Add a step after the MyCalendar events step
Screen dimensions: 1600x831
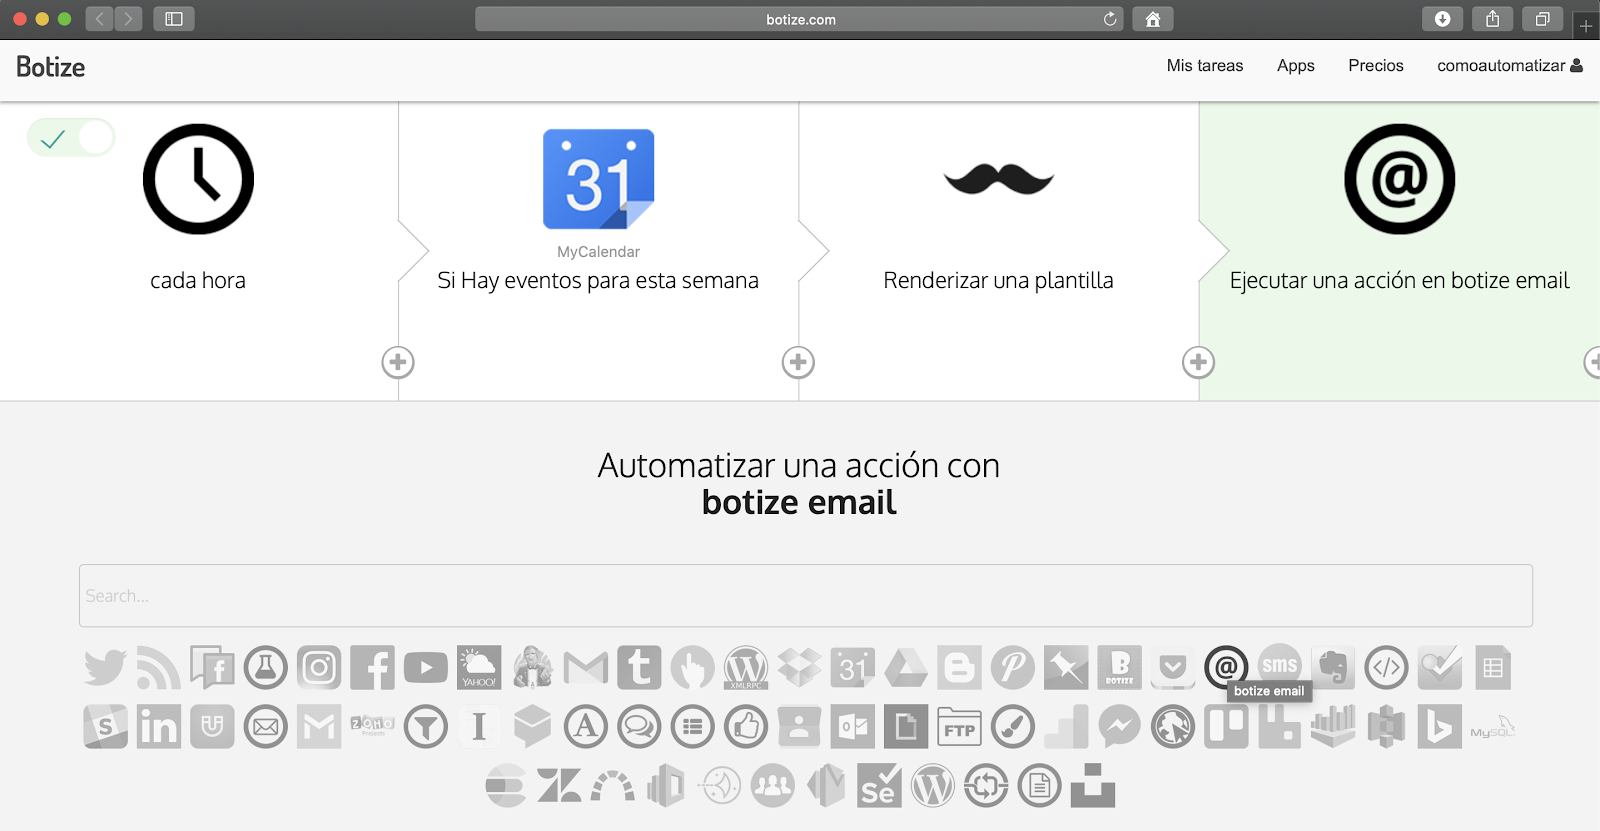(x=798, y=362)
